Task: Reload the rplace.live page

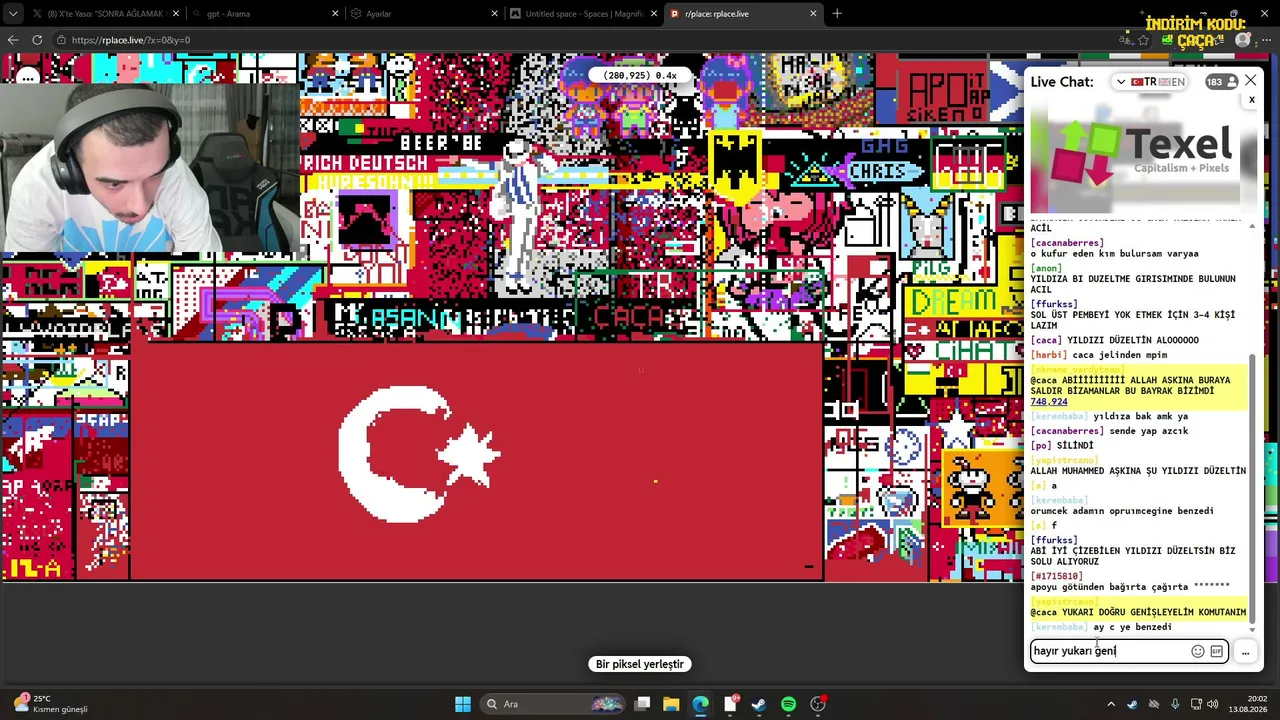Action: coord(37,40)
